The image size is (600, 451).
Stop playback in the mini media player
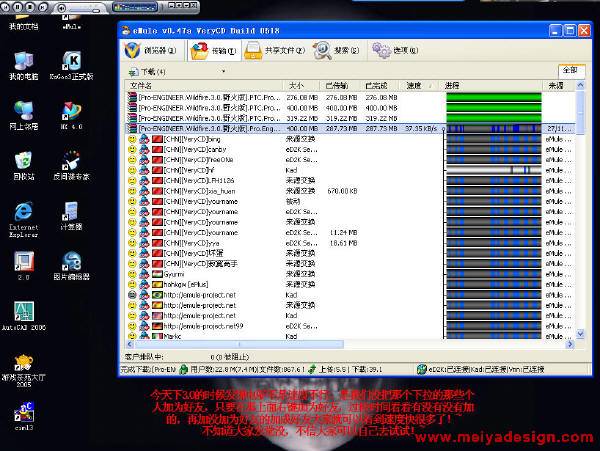(x=31, y=7)
